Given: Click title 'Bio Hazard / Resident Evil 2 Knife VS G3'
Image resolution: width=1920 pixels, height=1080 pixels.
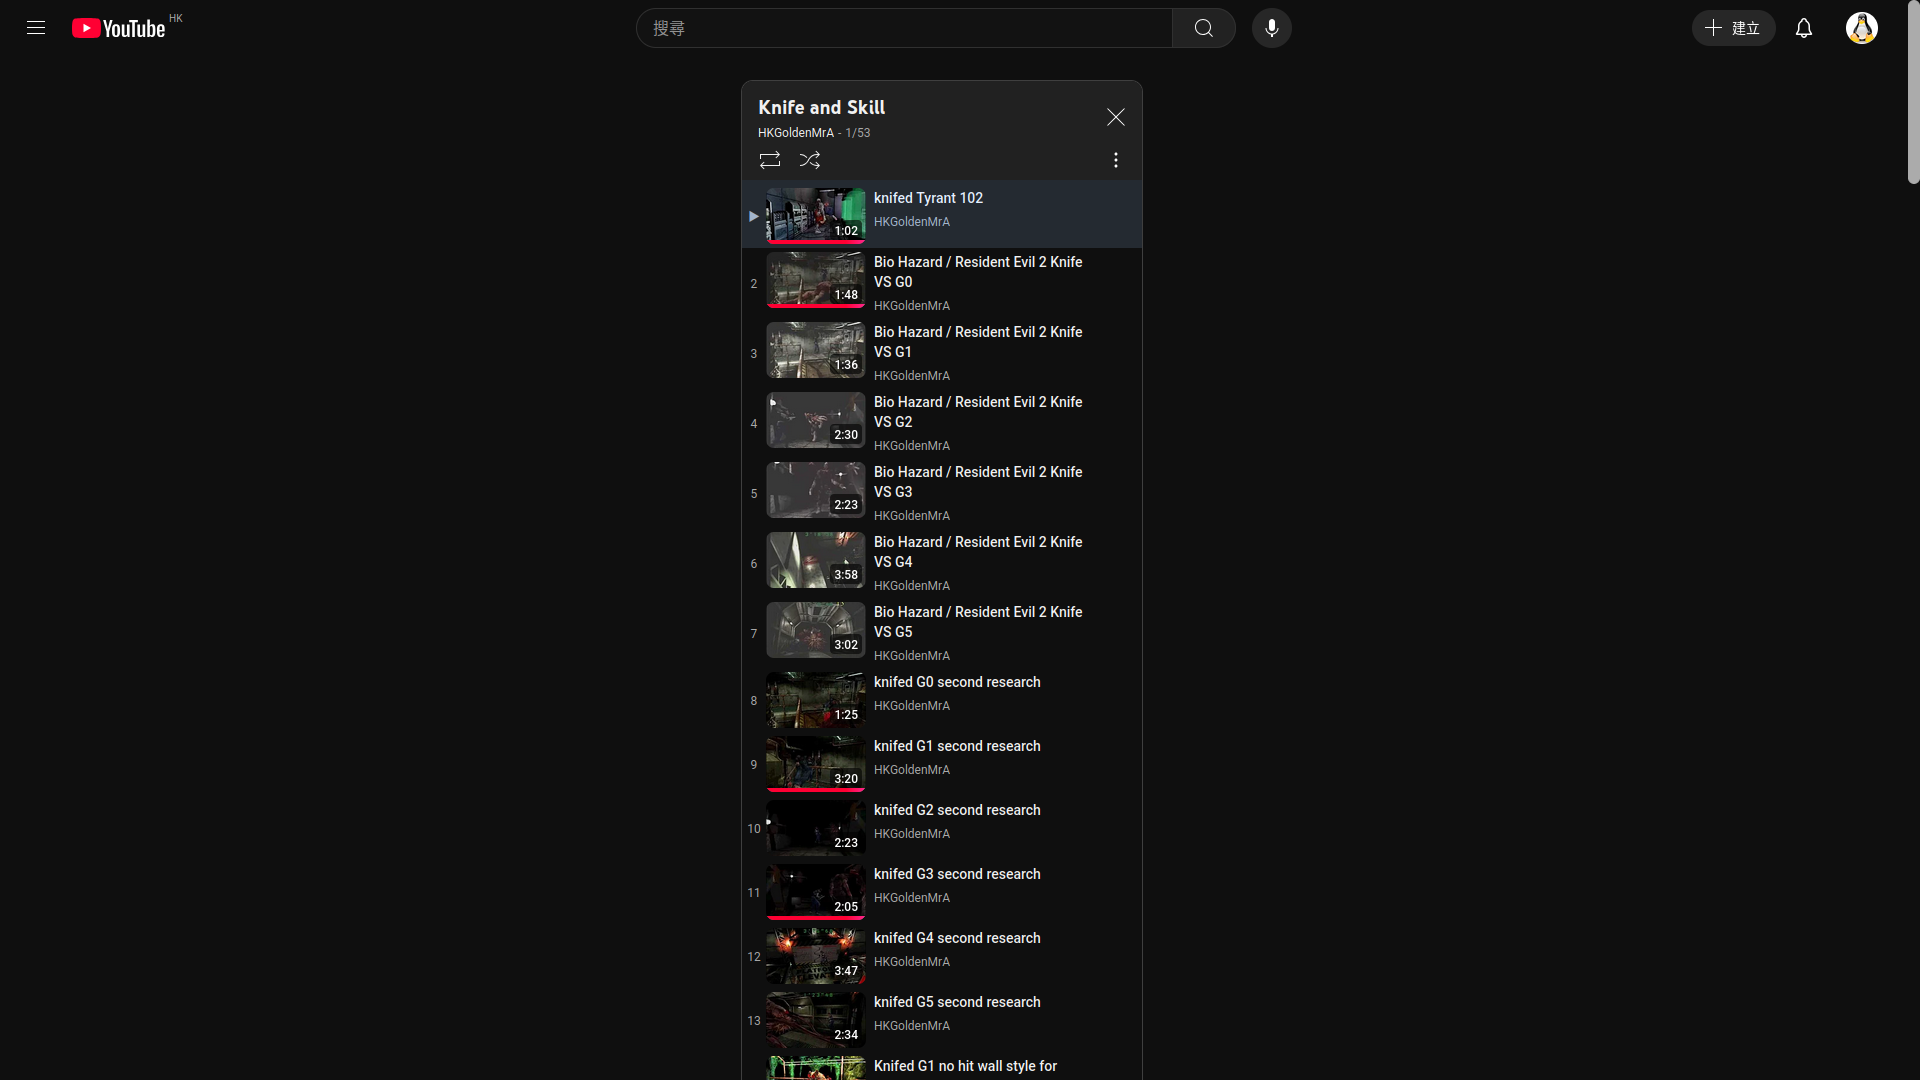Looking at the screenshot, I should click(978, 482).
